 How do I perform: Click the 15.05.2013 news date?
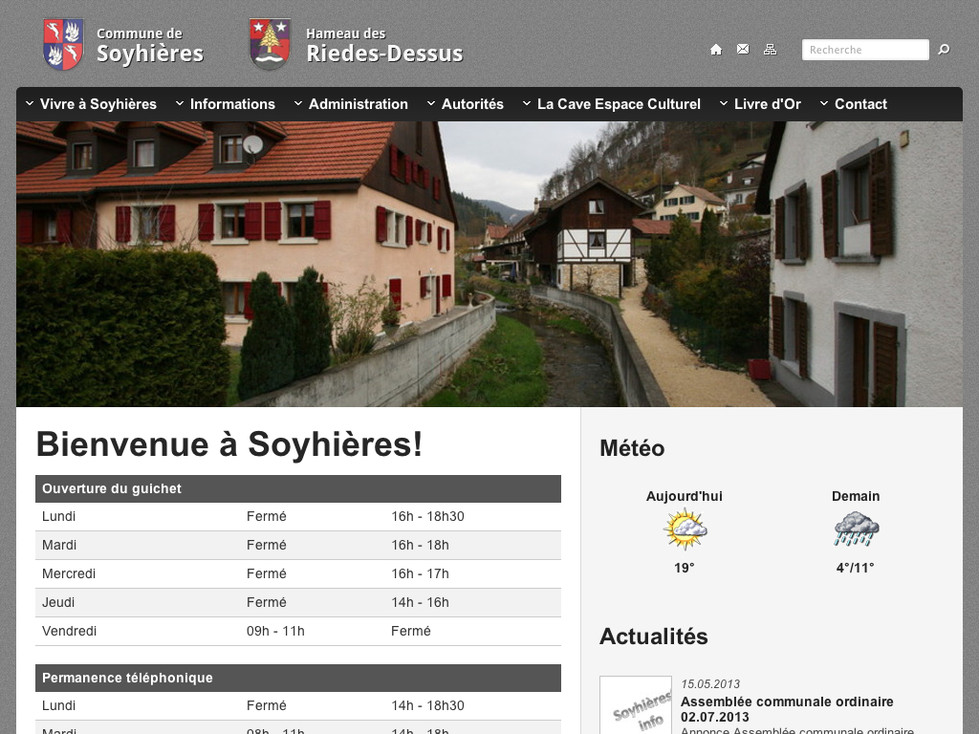[x=711, y=684]
